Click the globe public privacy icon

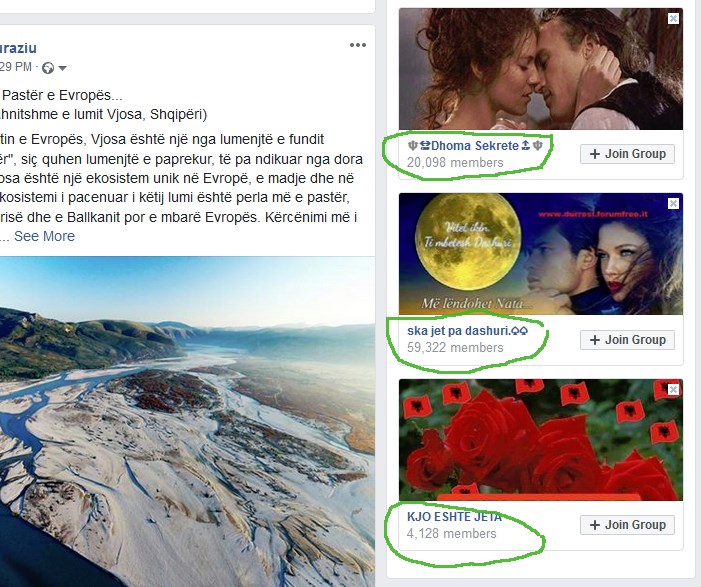coord(48,68)
